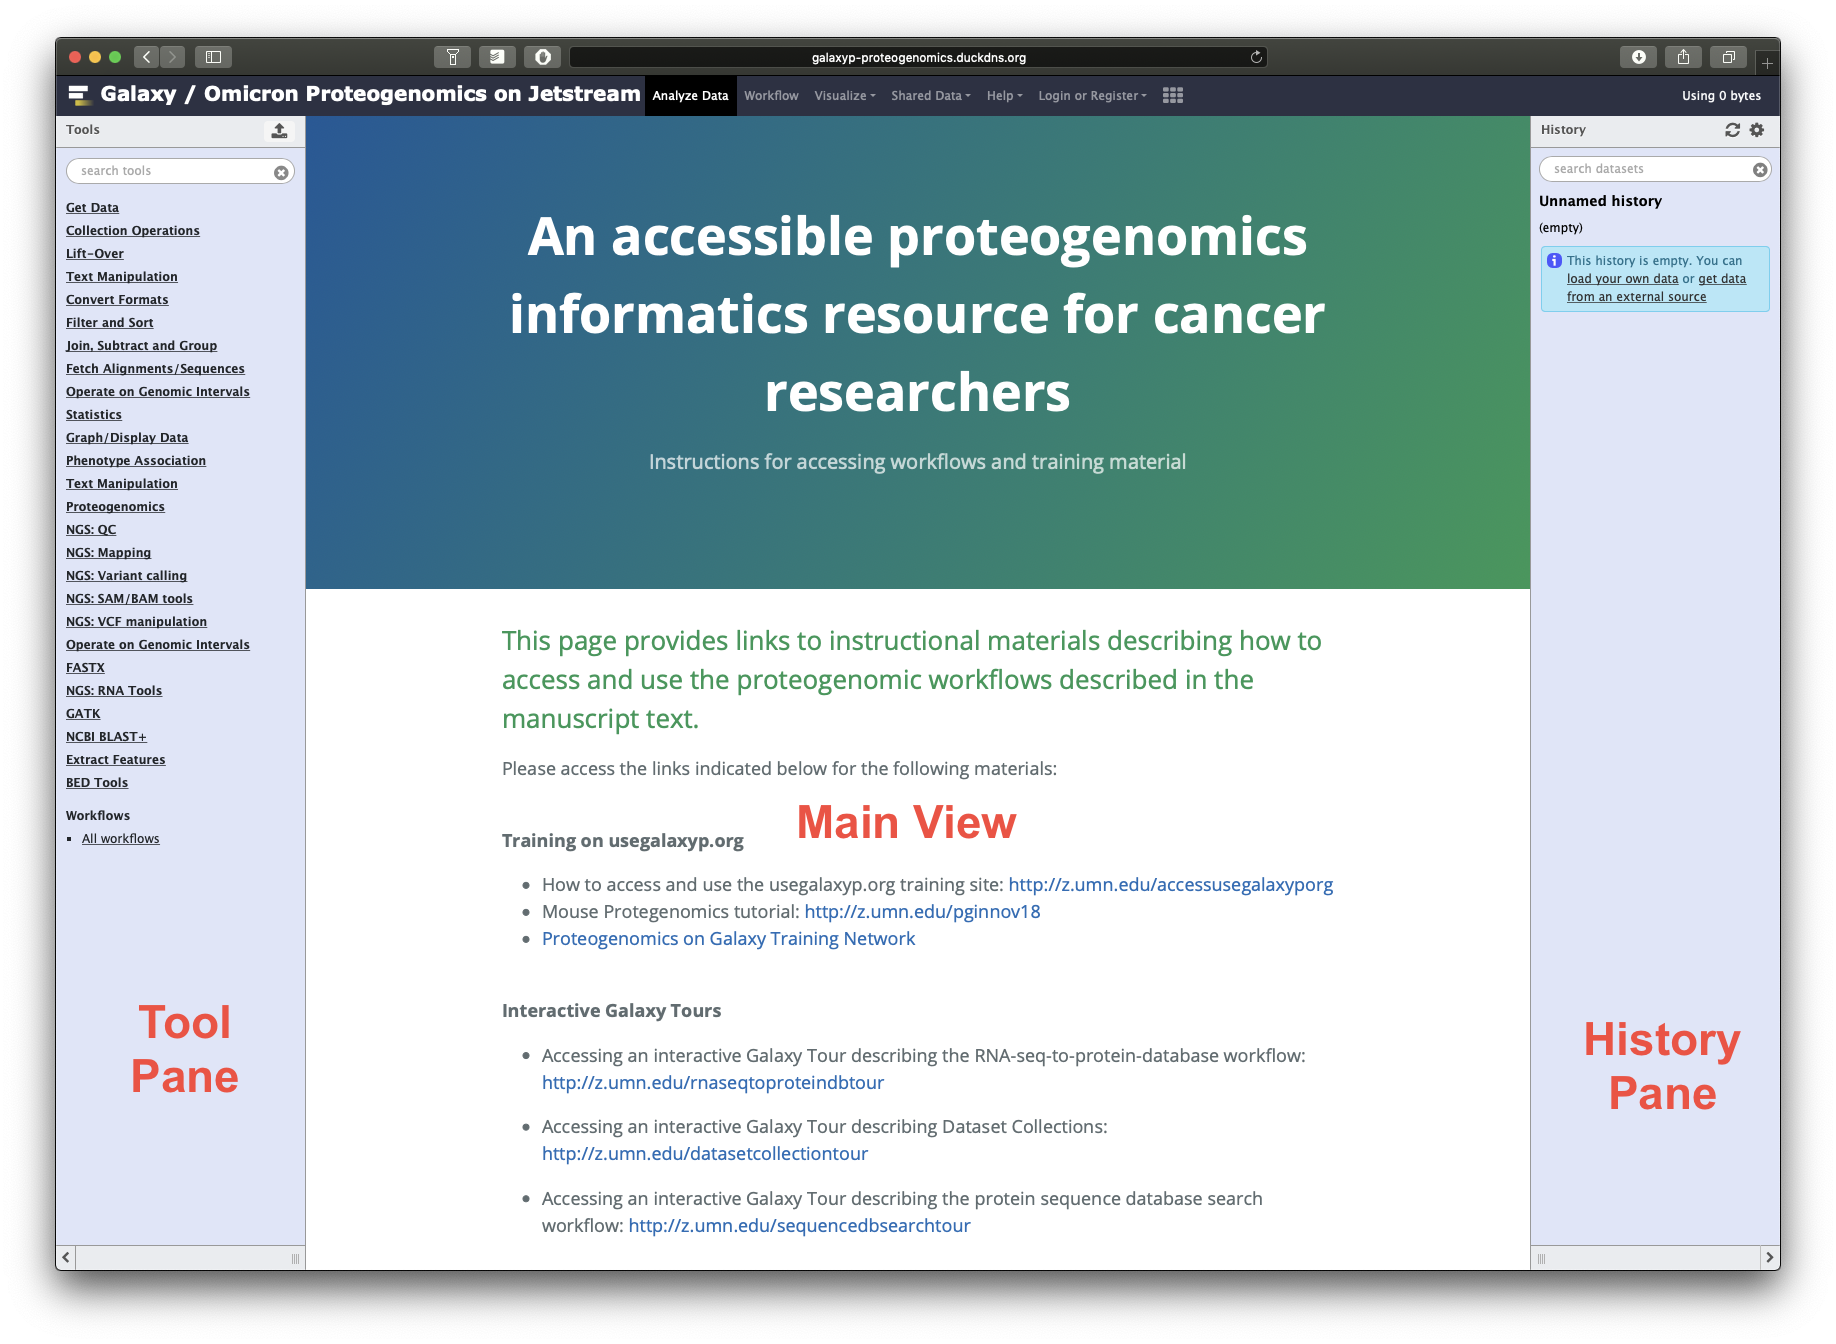1836x1344 pixels.
Task: Click the upload data icon in Tools panel
Action: [279, 130]
